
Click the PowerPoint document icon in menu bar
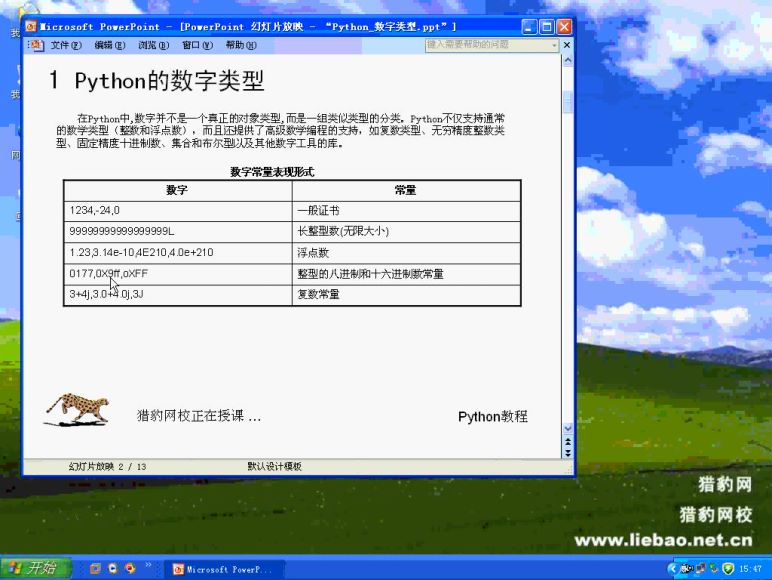pyautogui.click(x=36, y=45)
